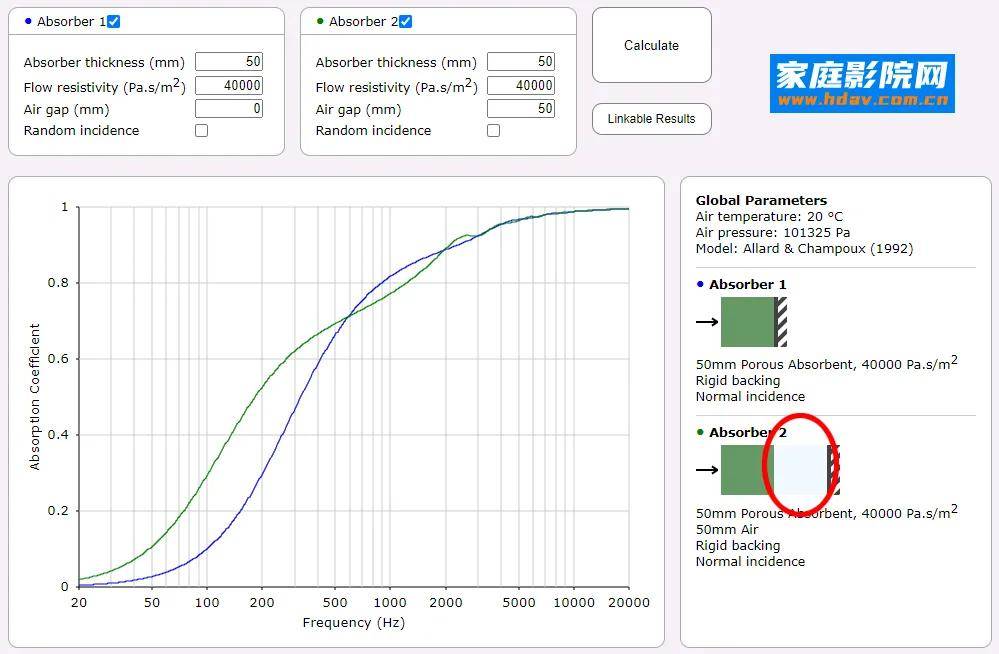Screen dimensions: 999x654
Task: Click Absorber 1 air gap field
Action: [x=229, y=109]
